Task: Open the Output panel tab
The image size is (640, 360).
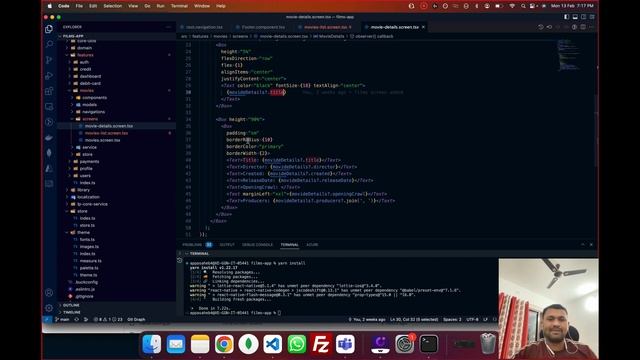Action: [227, 244]
